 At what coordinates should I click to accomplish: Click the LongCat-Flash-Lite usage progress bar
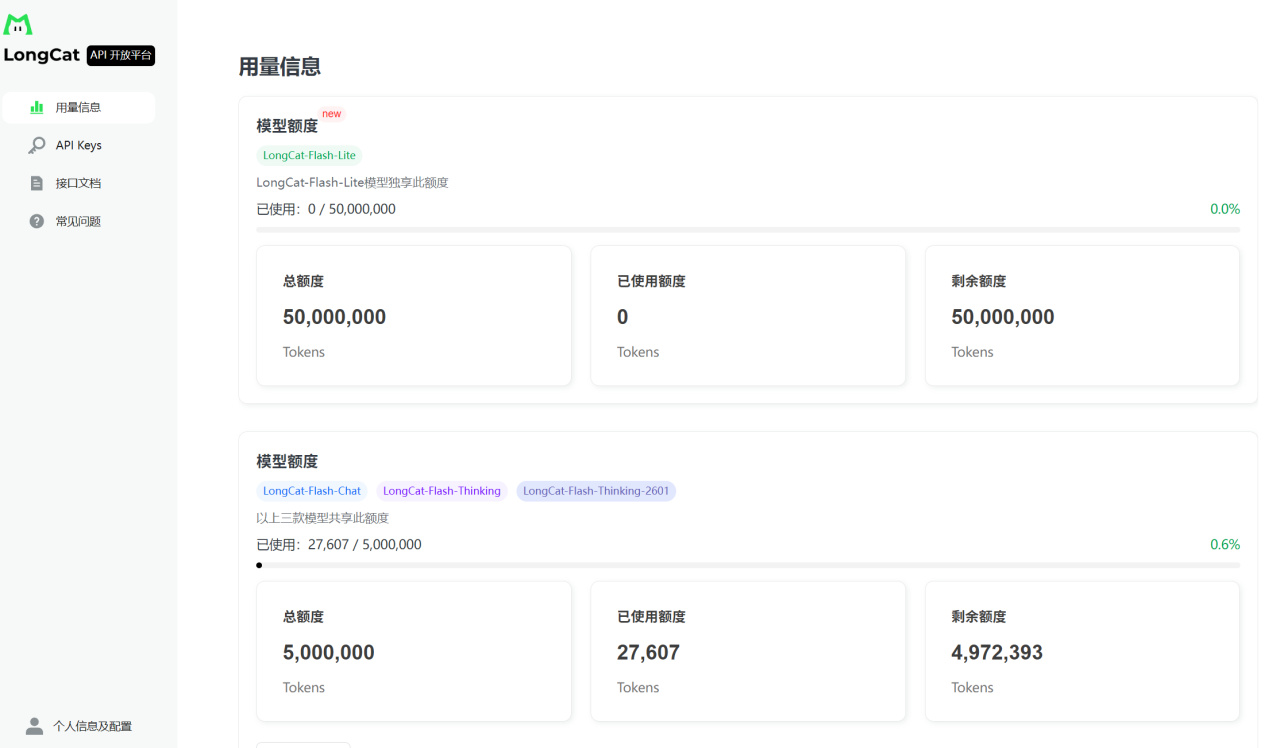[x=748, y=230]
